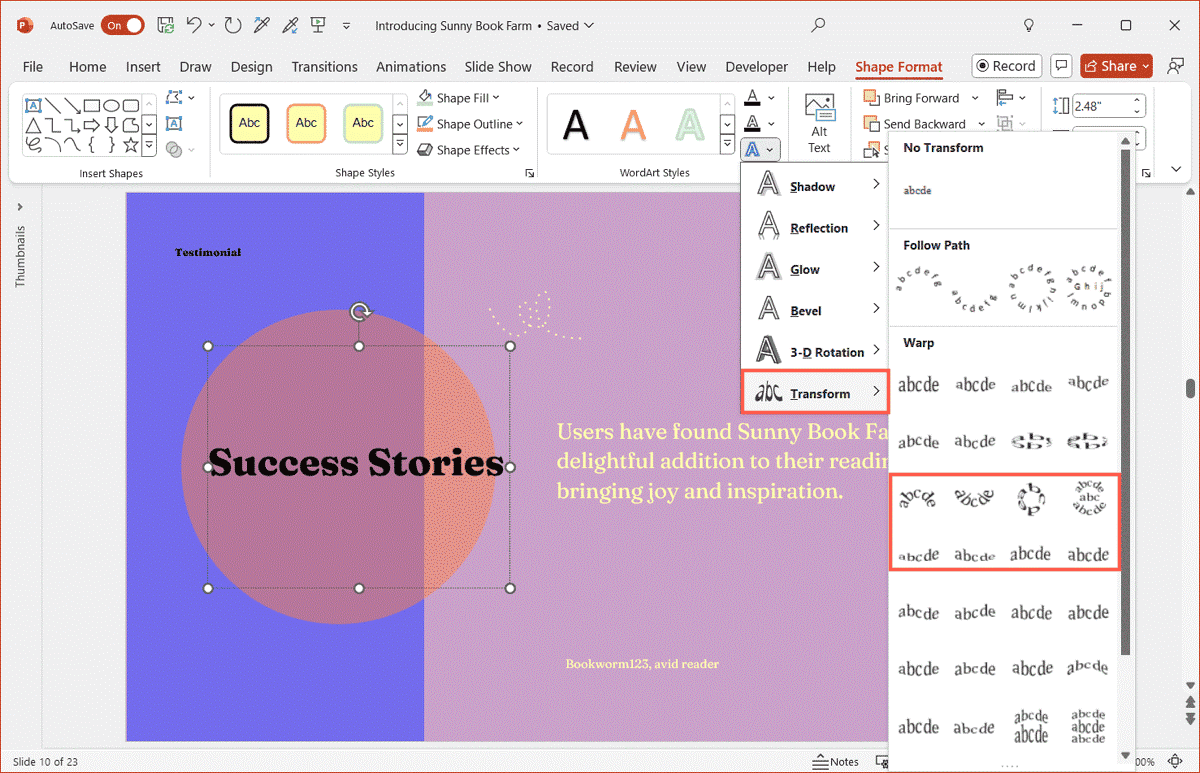Open the Reflection submenu
Viewport: 1200px width, 773px height.
[814, 228]
